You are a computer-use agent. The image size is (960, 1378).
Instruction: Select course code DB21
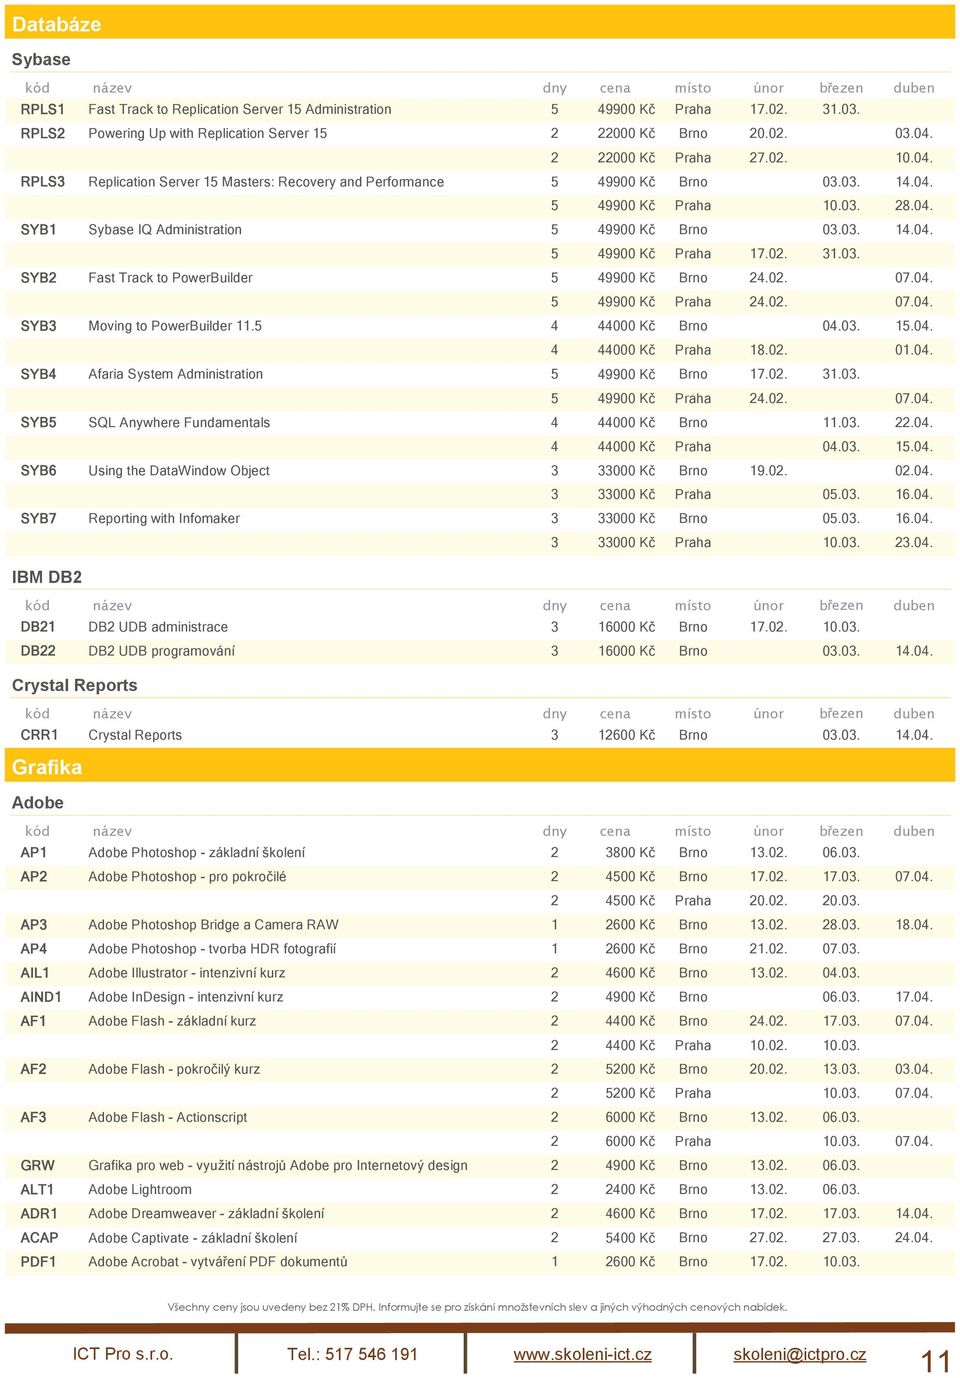pyautogui.click(x=38, y=627)
